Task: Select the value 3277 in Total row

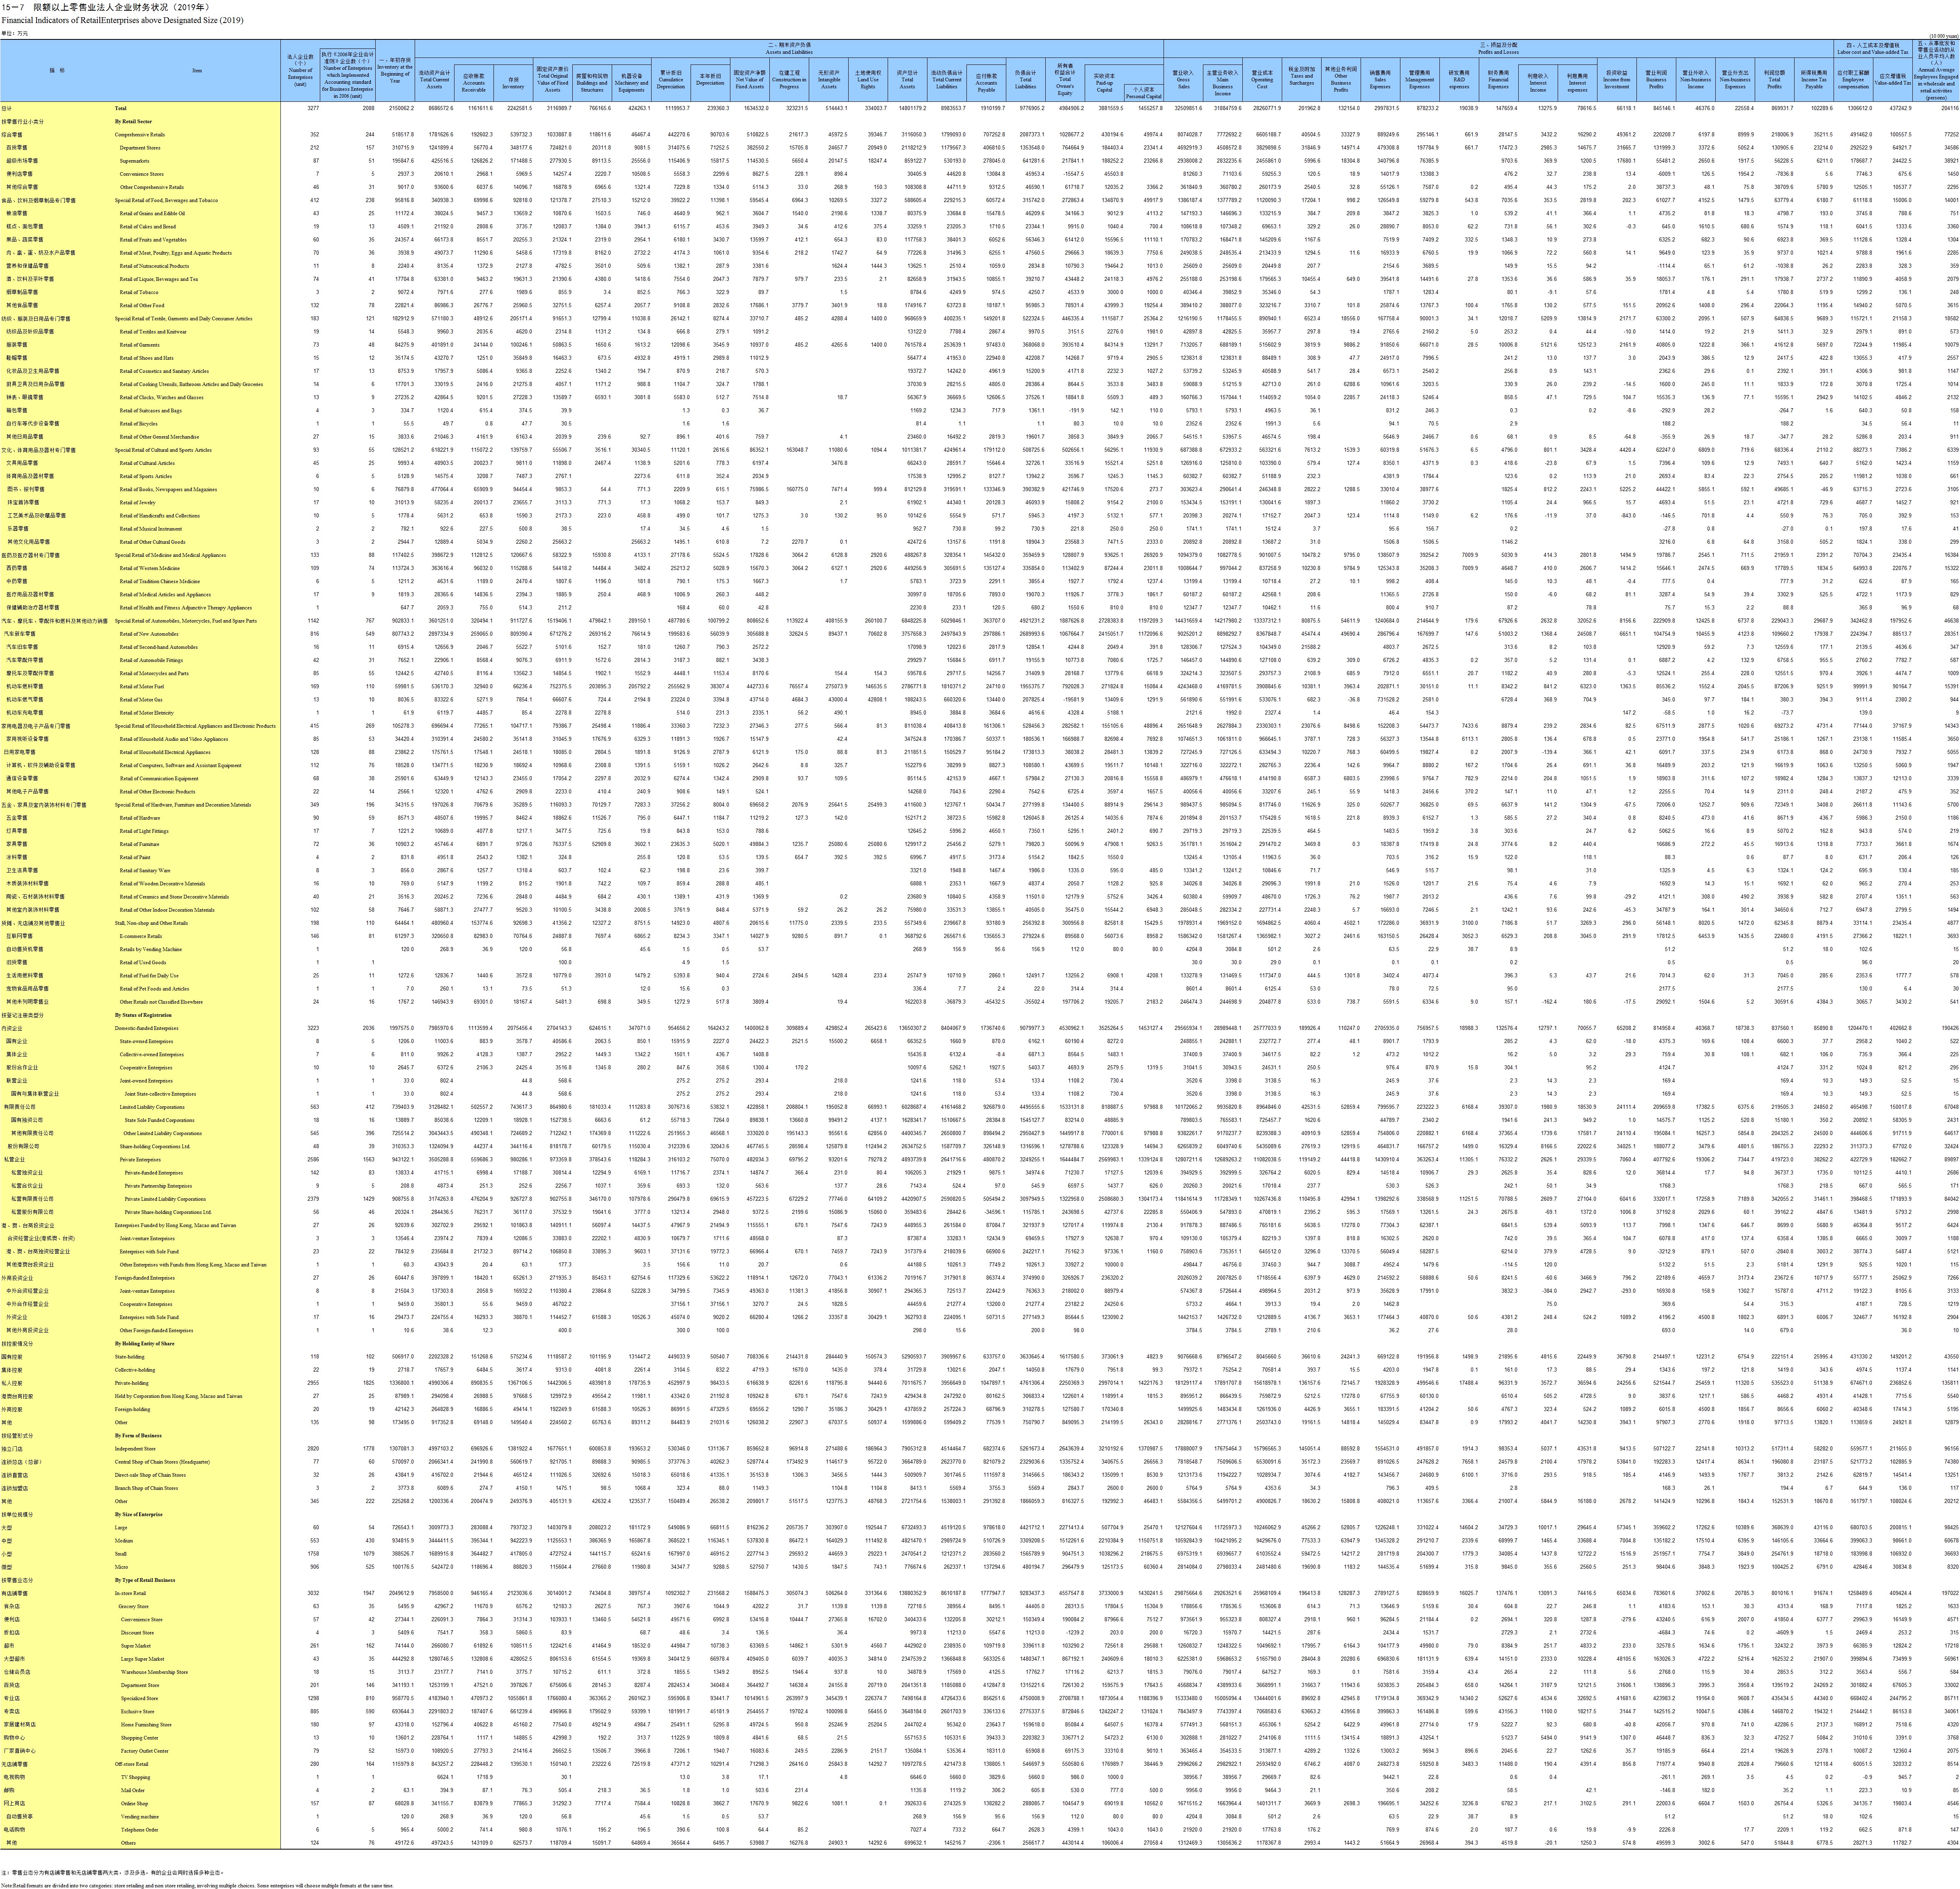Action: point(312,108)
